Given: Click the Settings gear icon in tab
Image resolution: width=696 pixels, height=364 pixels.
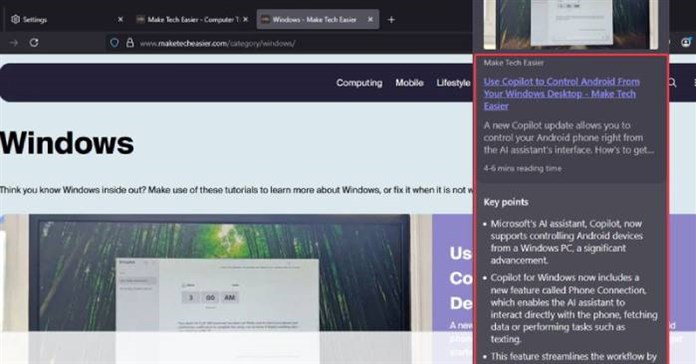Looking at the screenshot, I should (16, 19).
